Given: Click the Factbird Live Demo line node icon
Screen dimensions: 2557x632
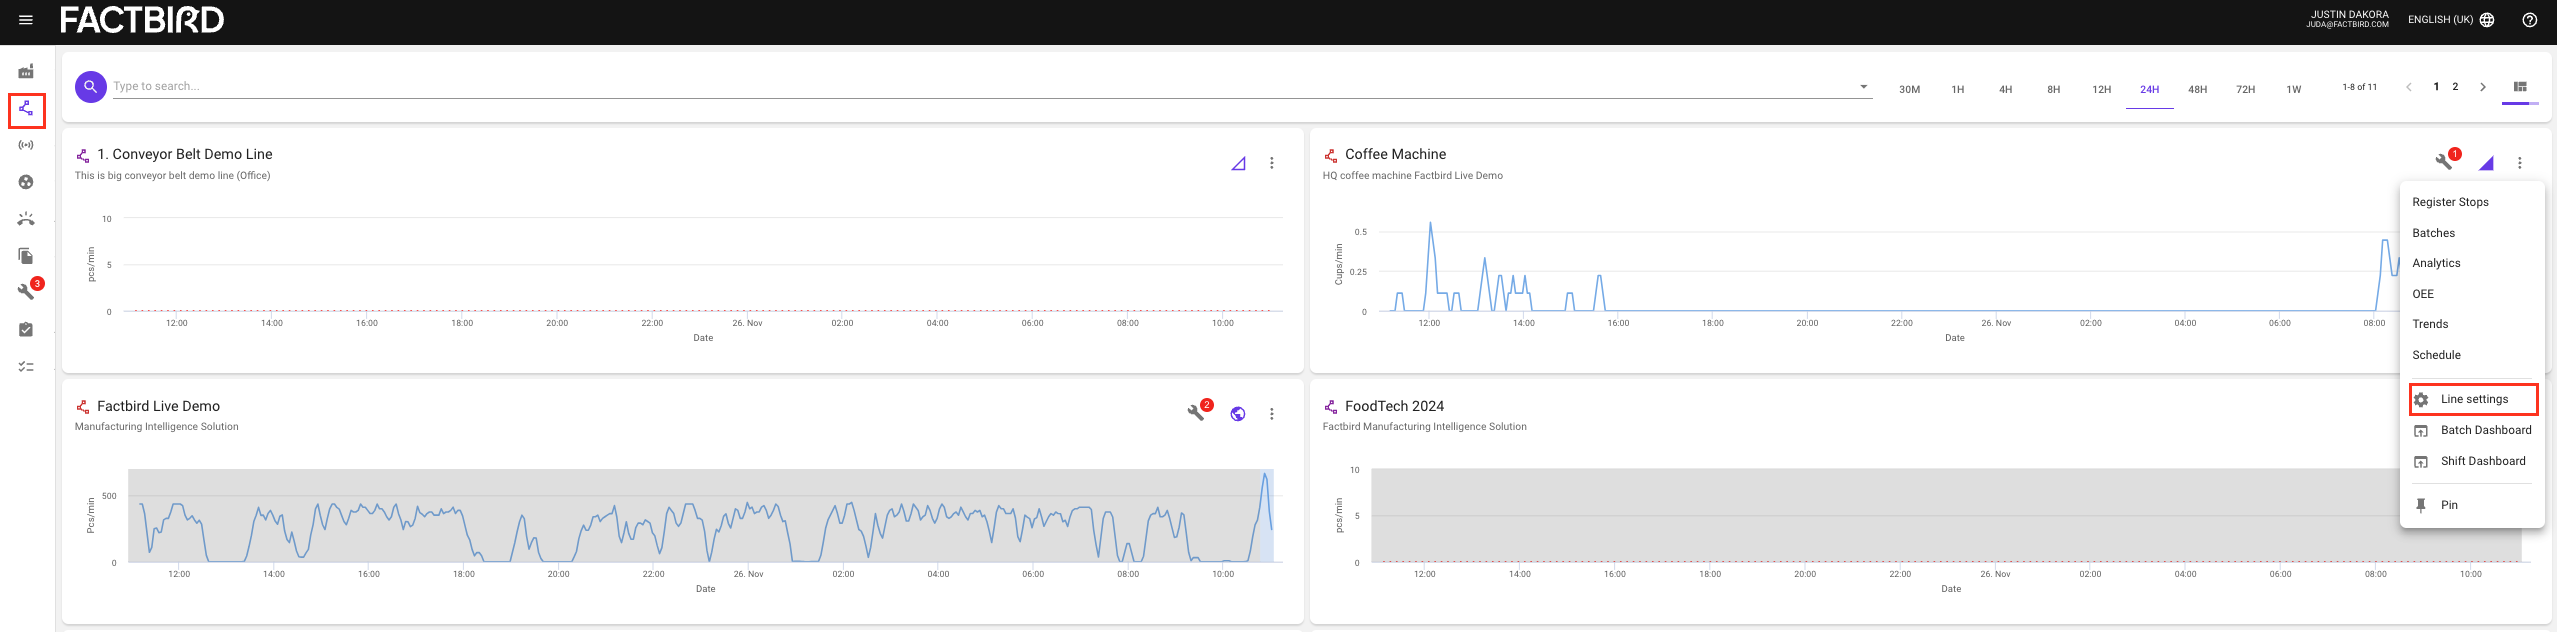Looking at the screenshot, I should 83,407.
